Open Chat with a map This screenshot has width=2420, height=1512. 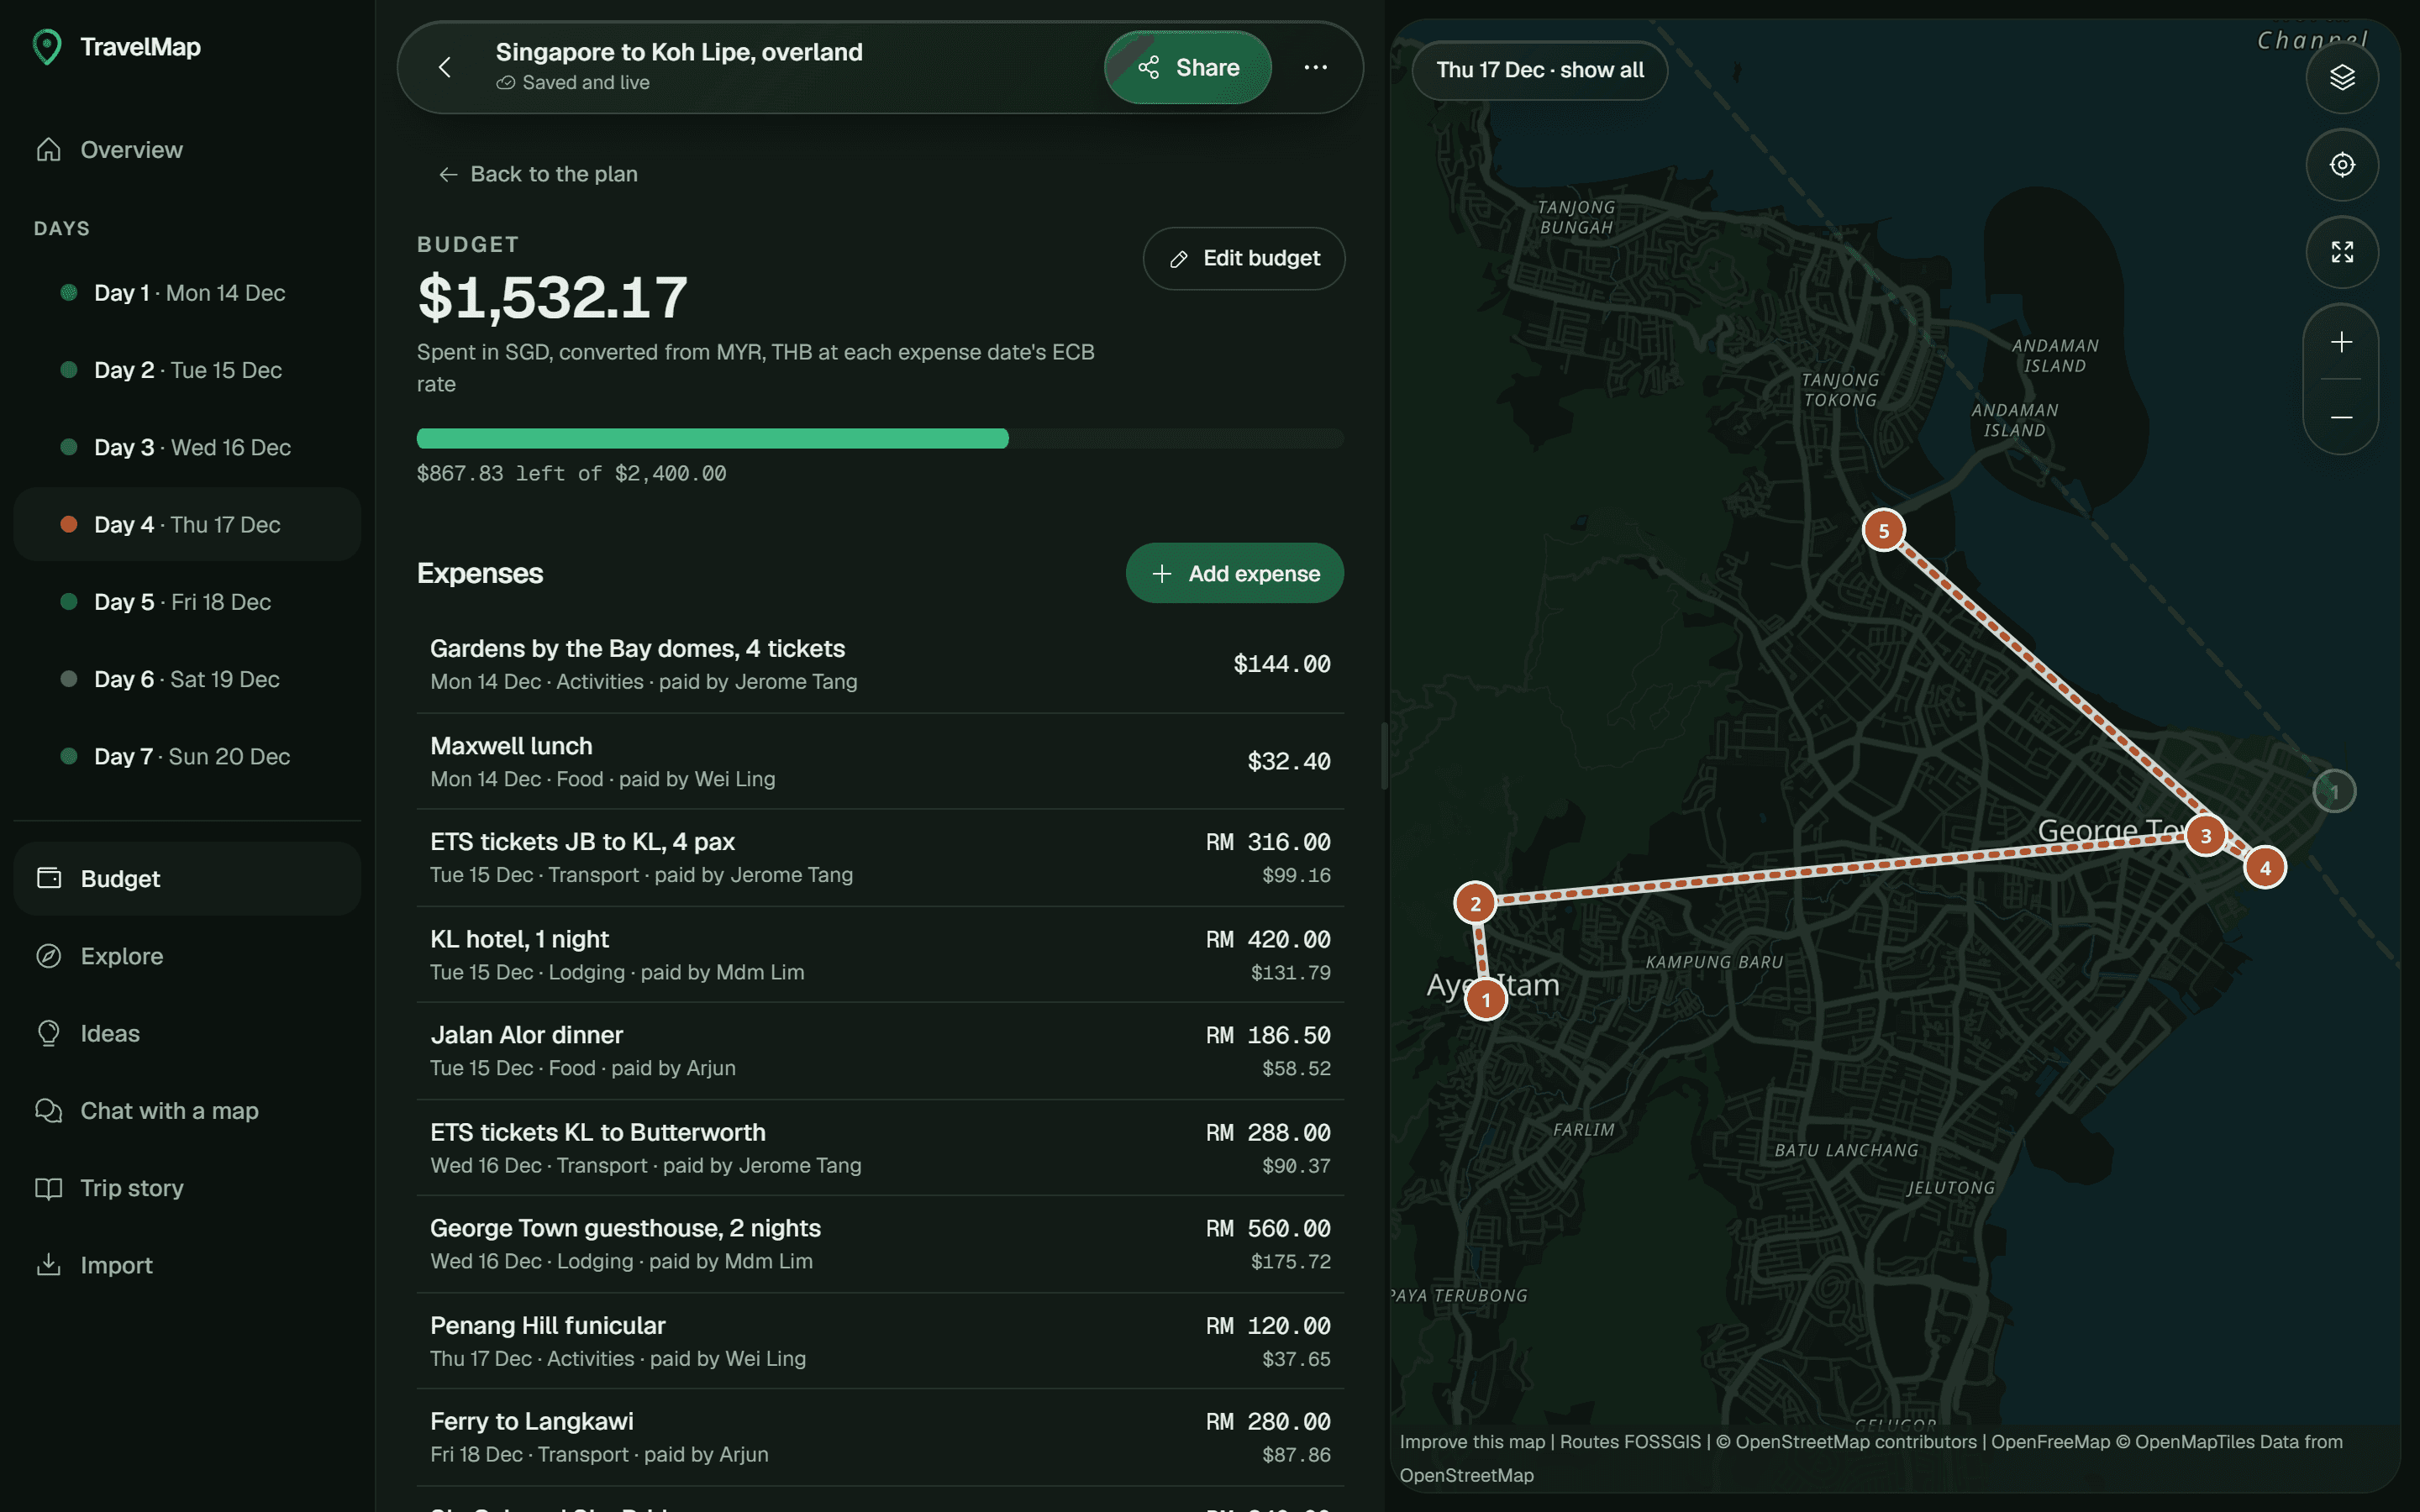point(187,1110)
